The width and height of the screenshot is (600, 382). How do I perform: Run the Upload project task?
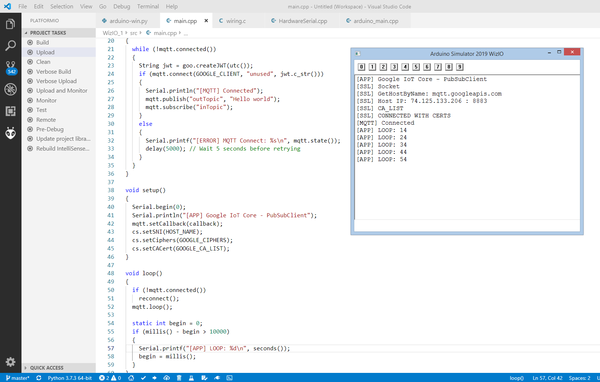(x=45, y=52)
